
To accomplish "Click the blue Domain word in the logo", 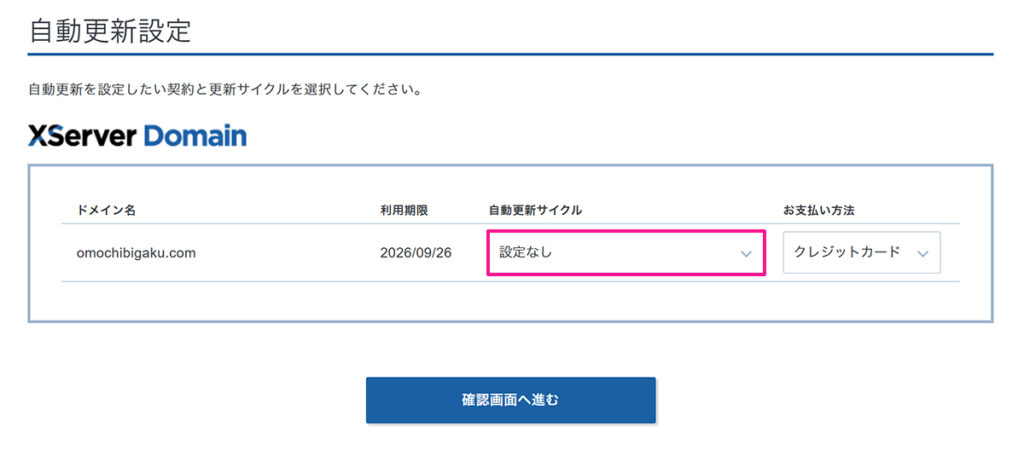I will [195, 136].
